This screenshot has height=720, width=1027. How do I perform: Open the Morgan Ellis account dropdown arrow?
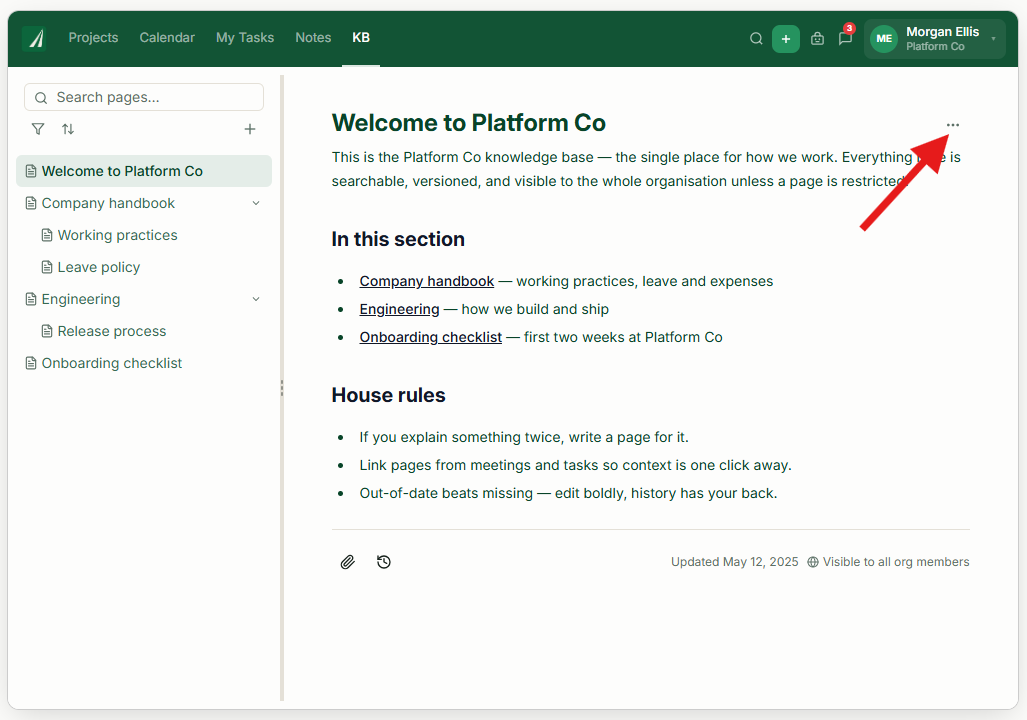(993, 39)
